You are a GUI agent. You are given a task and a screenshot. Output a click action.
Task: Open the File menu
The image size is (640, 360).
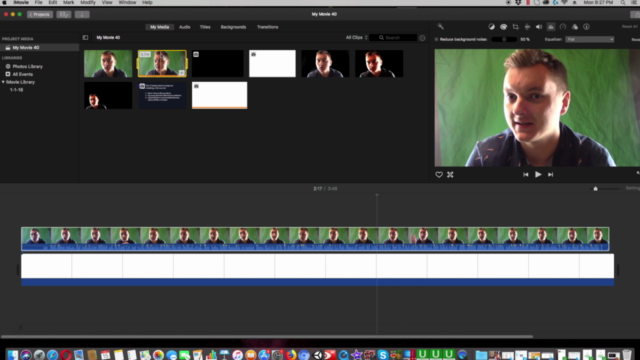coord(38,2)
